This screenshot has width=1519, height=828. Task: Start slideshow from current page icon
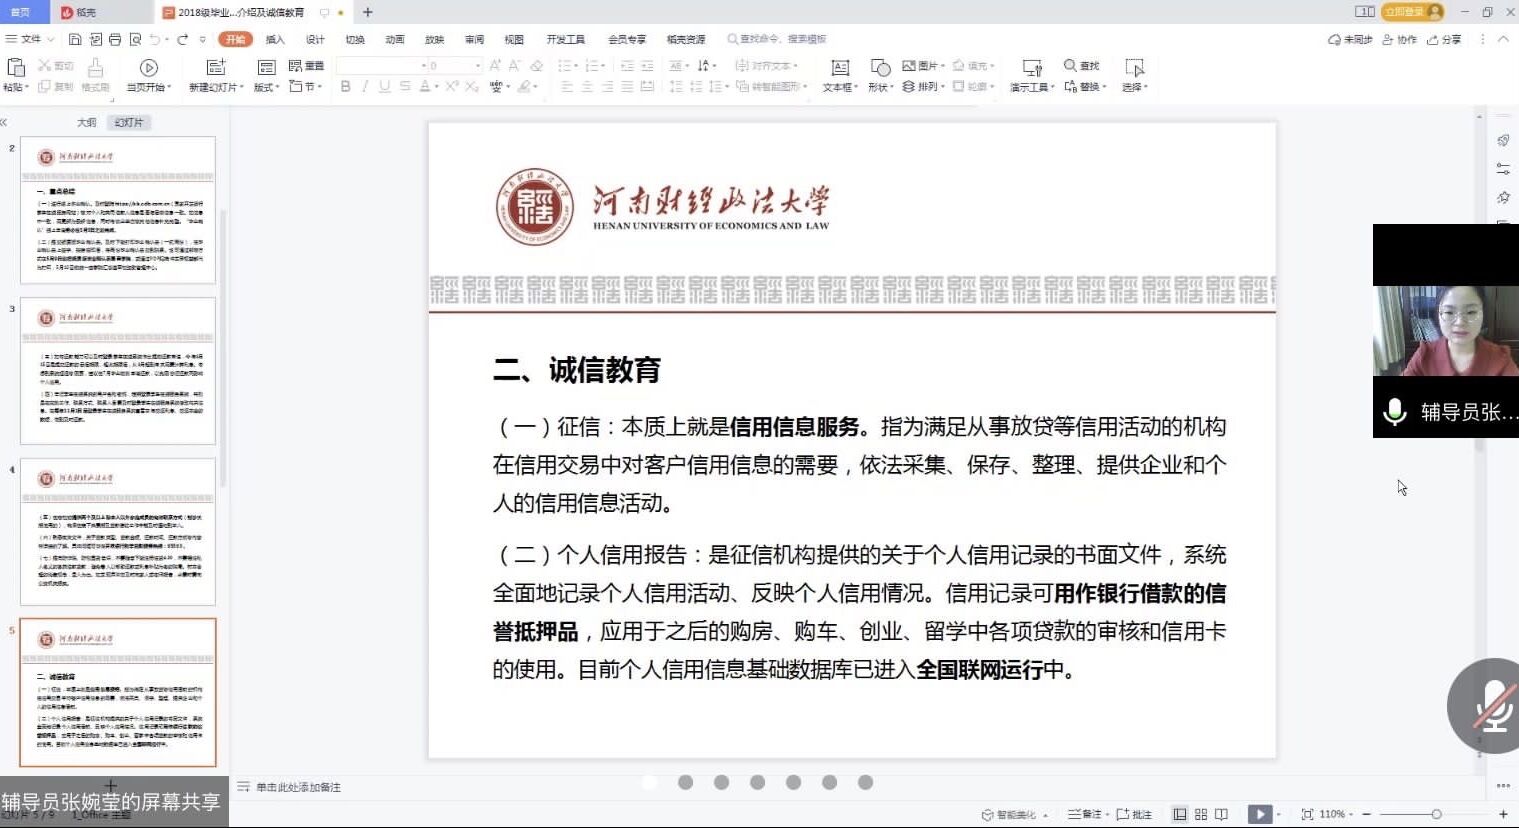(x=149, y=67)
